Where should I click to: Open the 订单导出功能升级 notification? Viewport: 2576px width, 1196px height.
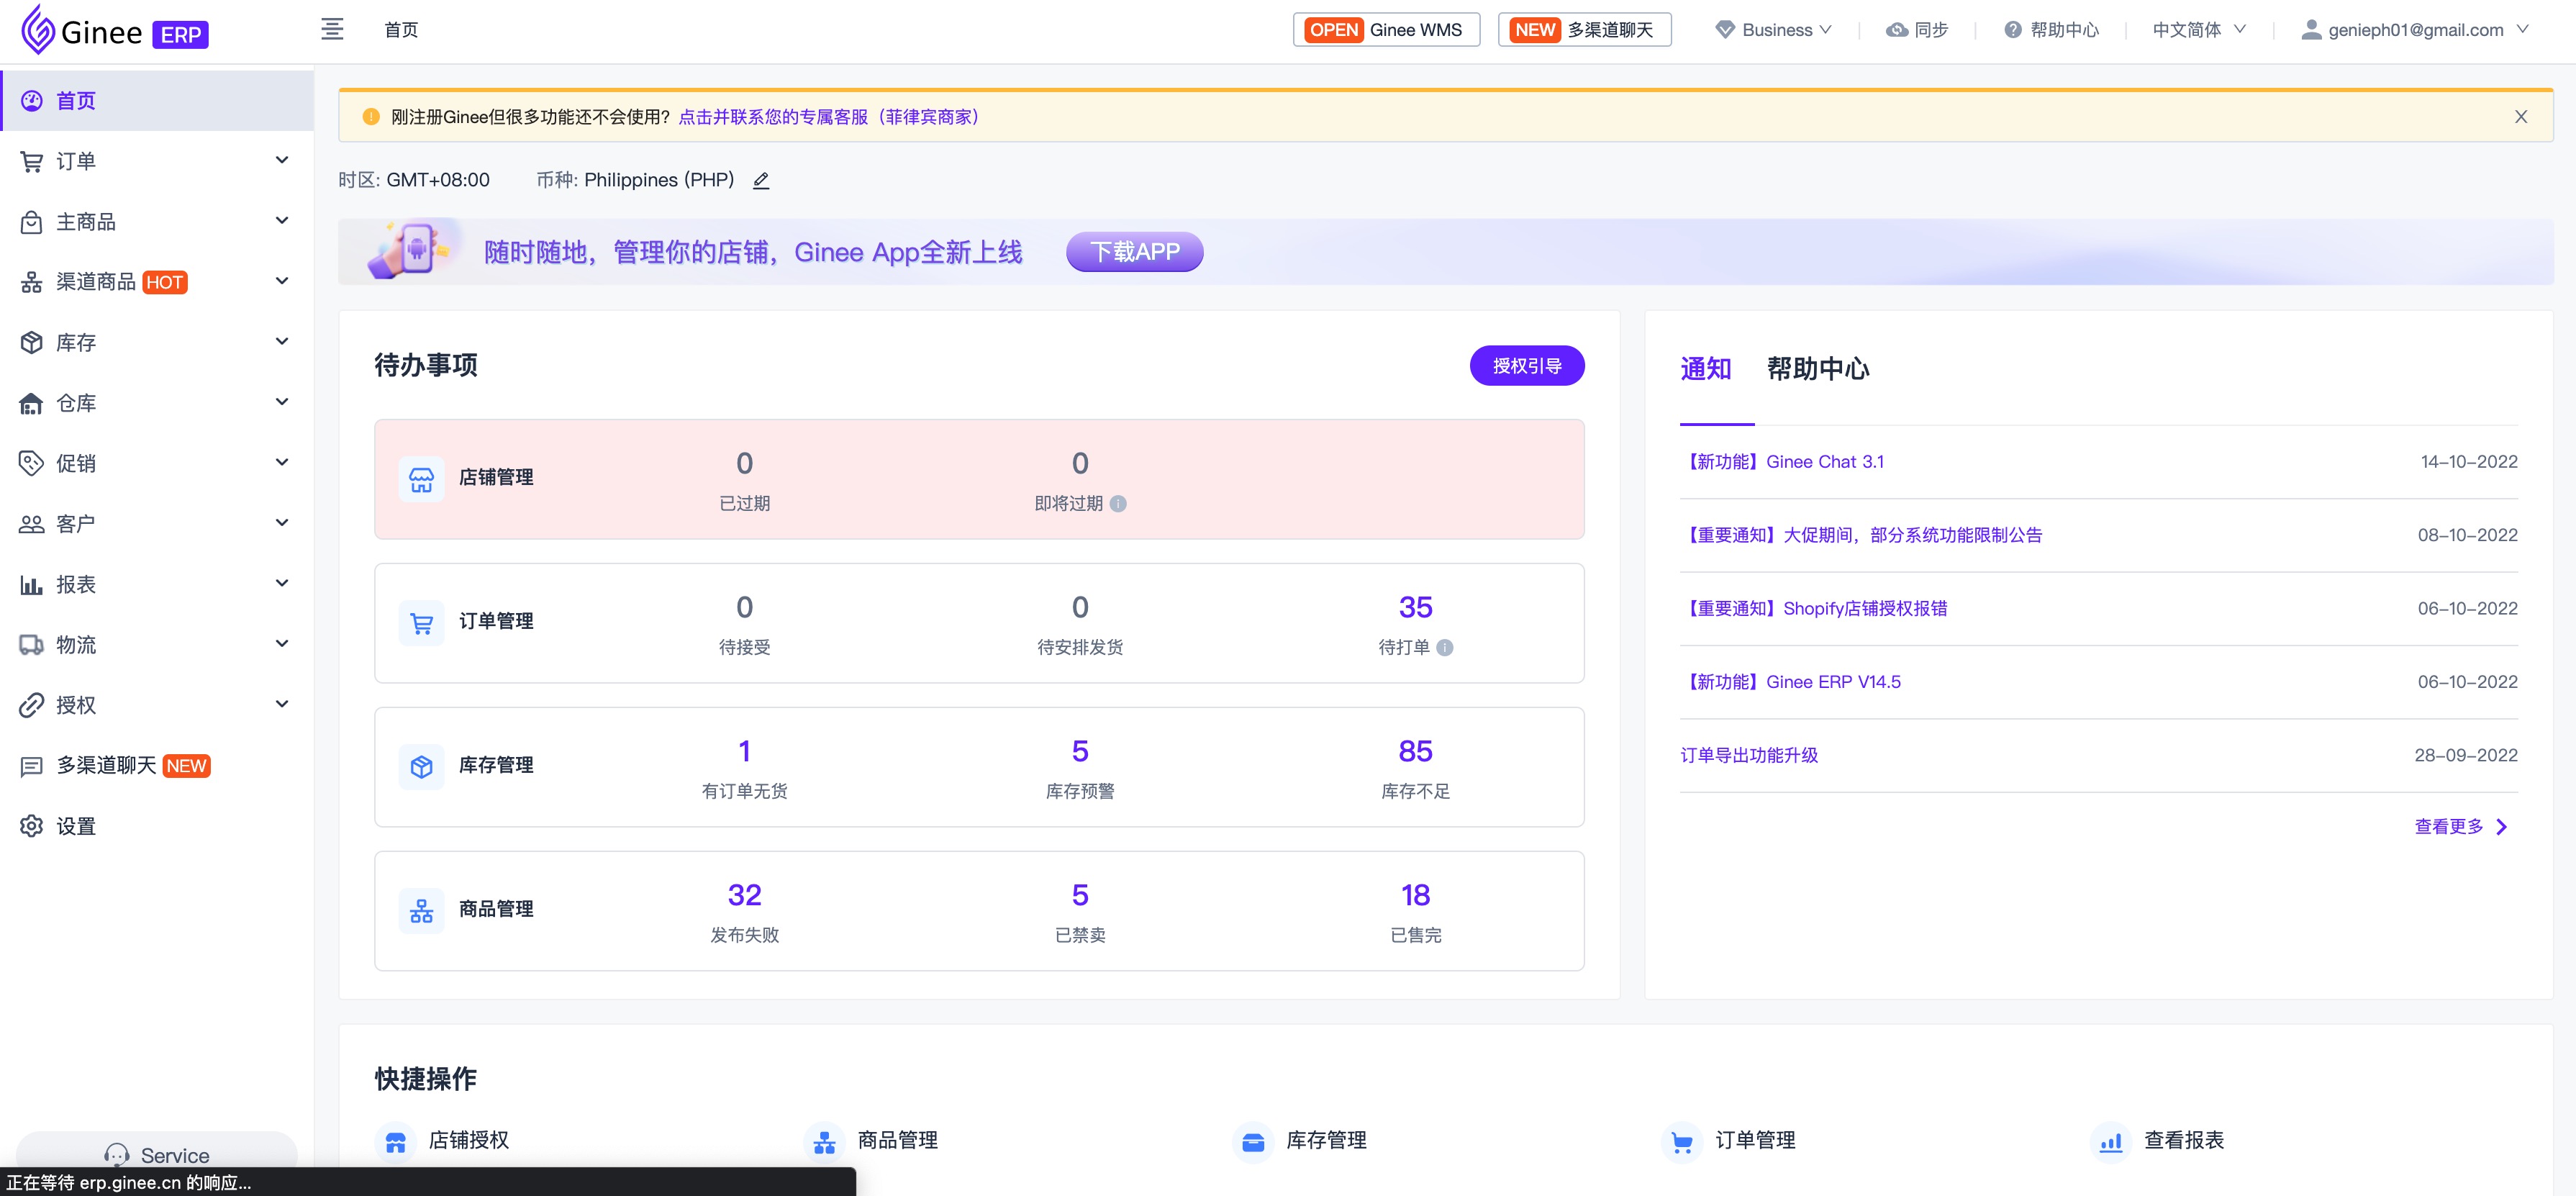pos(1749,756)
